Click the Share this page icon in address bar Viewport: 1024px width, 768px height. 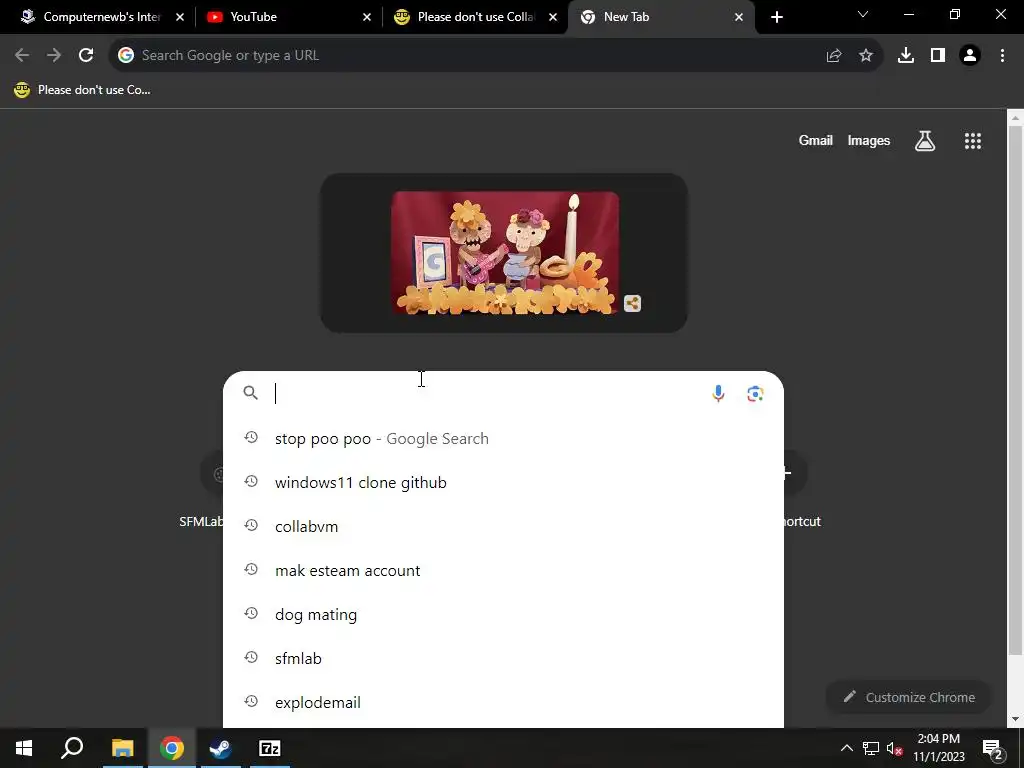tap(834, 56)
